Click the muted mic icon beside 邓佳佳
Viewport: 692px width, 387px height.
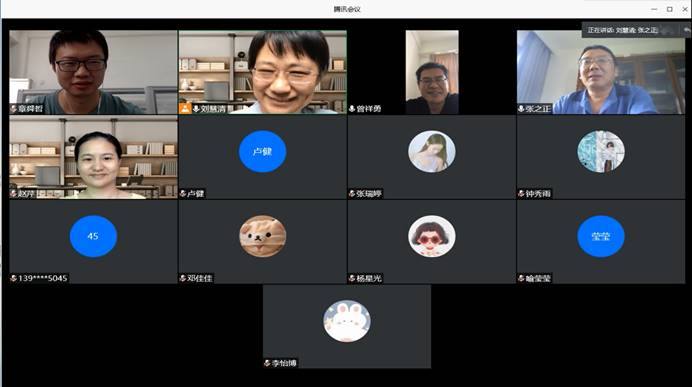pos(183,278)
